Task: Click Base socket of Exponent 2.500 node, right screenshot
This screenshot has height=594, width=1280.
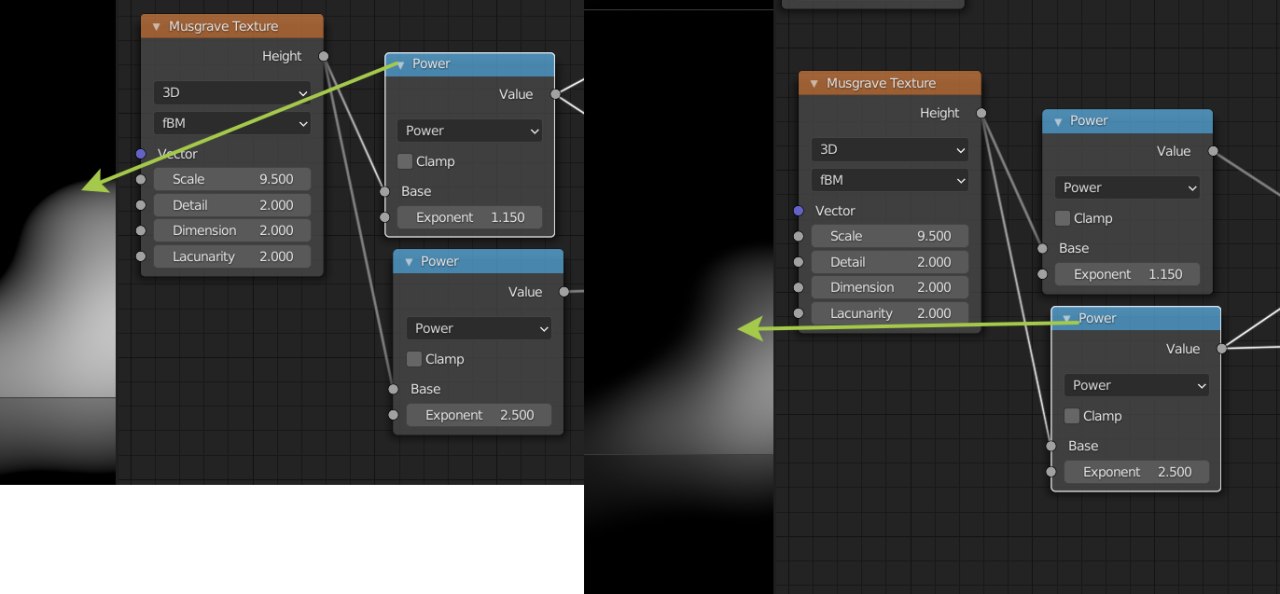Action: point(1051,446)
